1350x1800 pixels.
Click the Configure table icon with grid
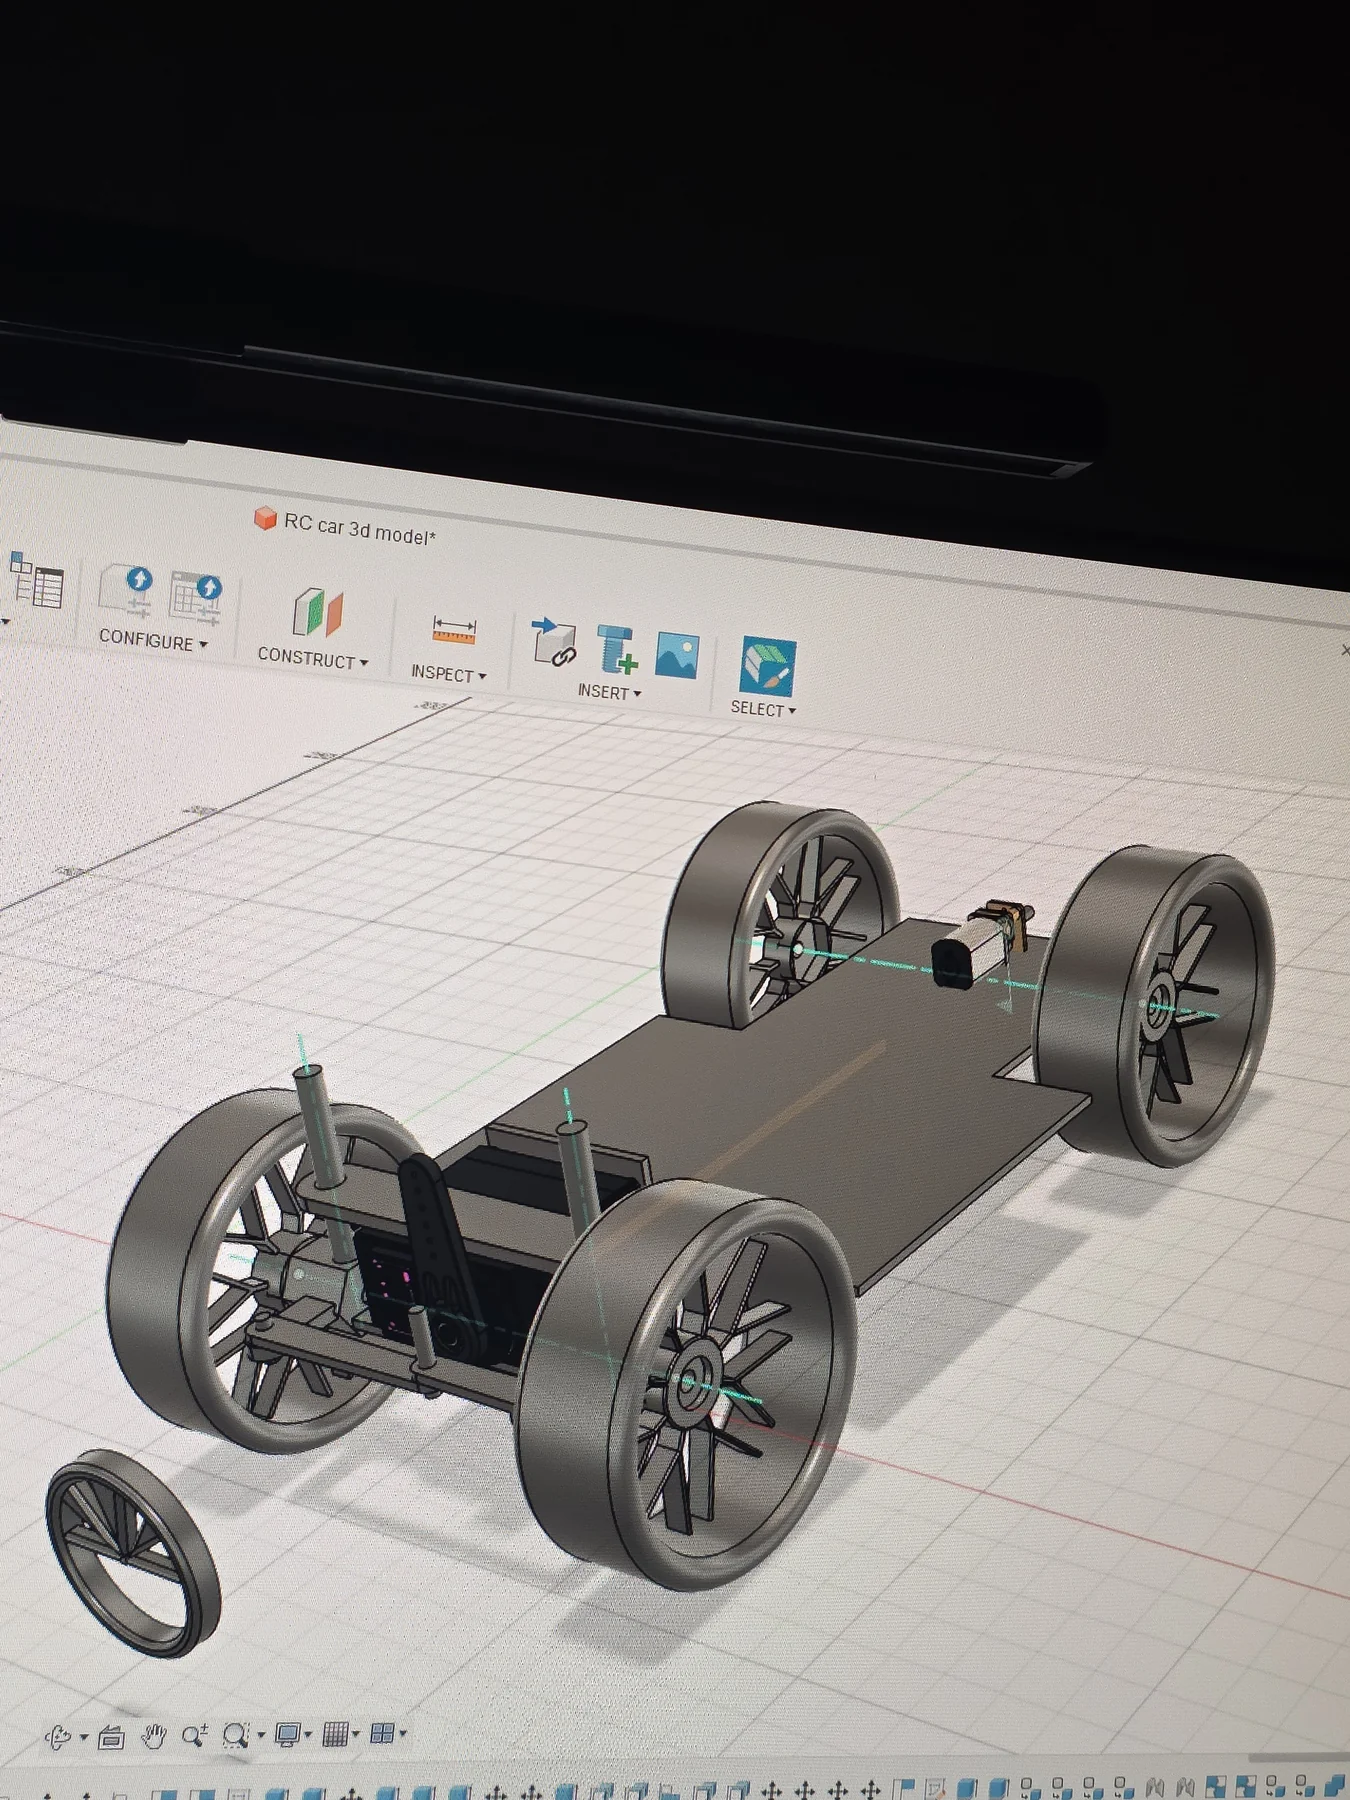(x=195, y=596)
